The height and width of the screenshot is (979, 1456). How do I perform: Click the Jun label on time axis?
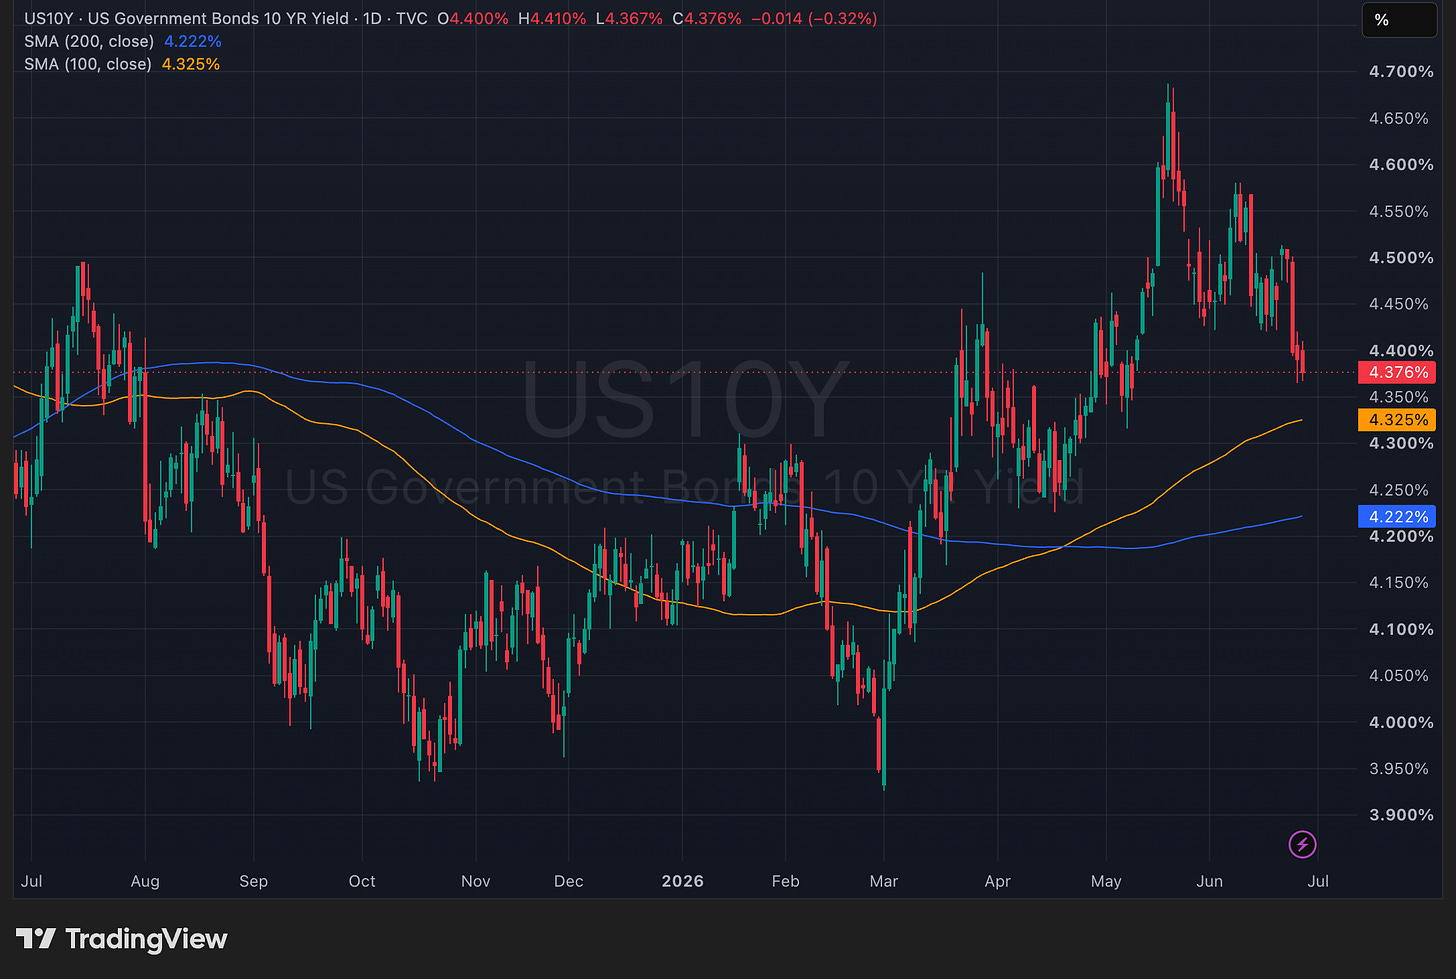[x=1210, y=881]
